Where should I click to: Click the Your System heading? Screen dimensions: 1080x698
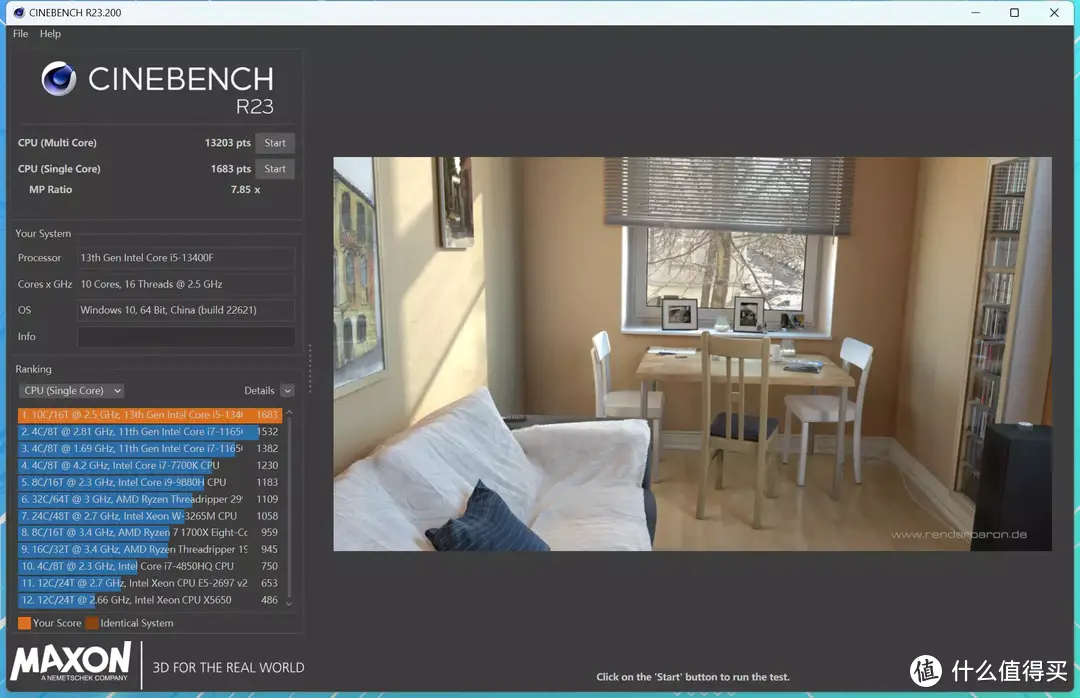tap(43, 234)
